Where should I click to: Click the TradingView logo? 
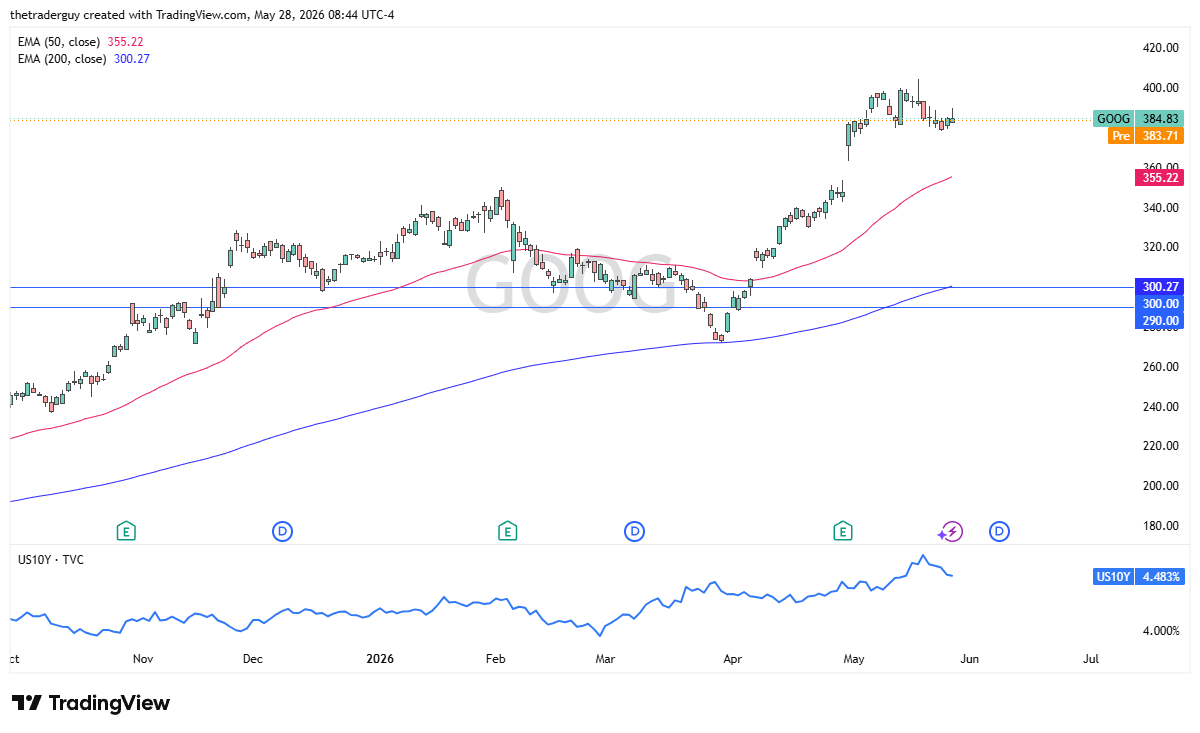pyautogui.click(x=91, y=703)
